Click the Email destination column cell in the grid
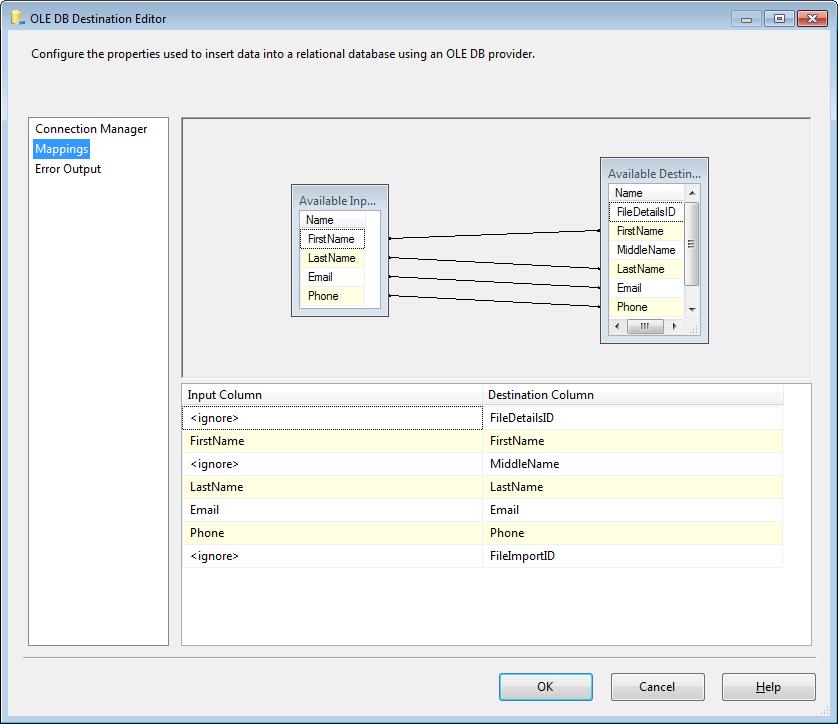The height and width of the screenshot is (724, 838). click(x=633, y=510)
